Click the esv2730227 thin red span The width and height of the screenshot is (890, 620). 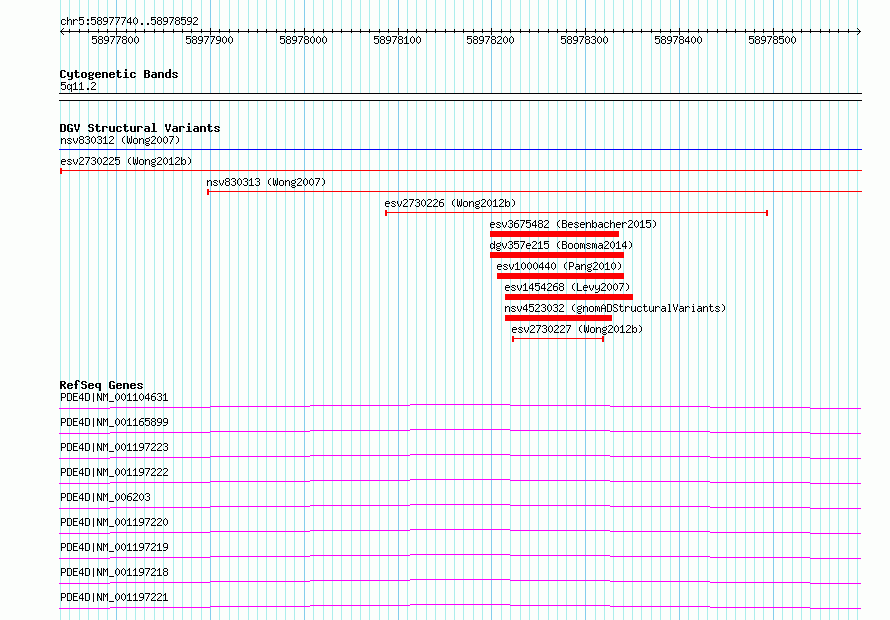click(x=558, y=339)
